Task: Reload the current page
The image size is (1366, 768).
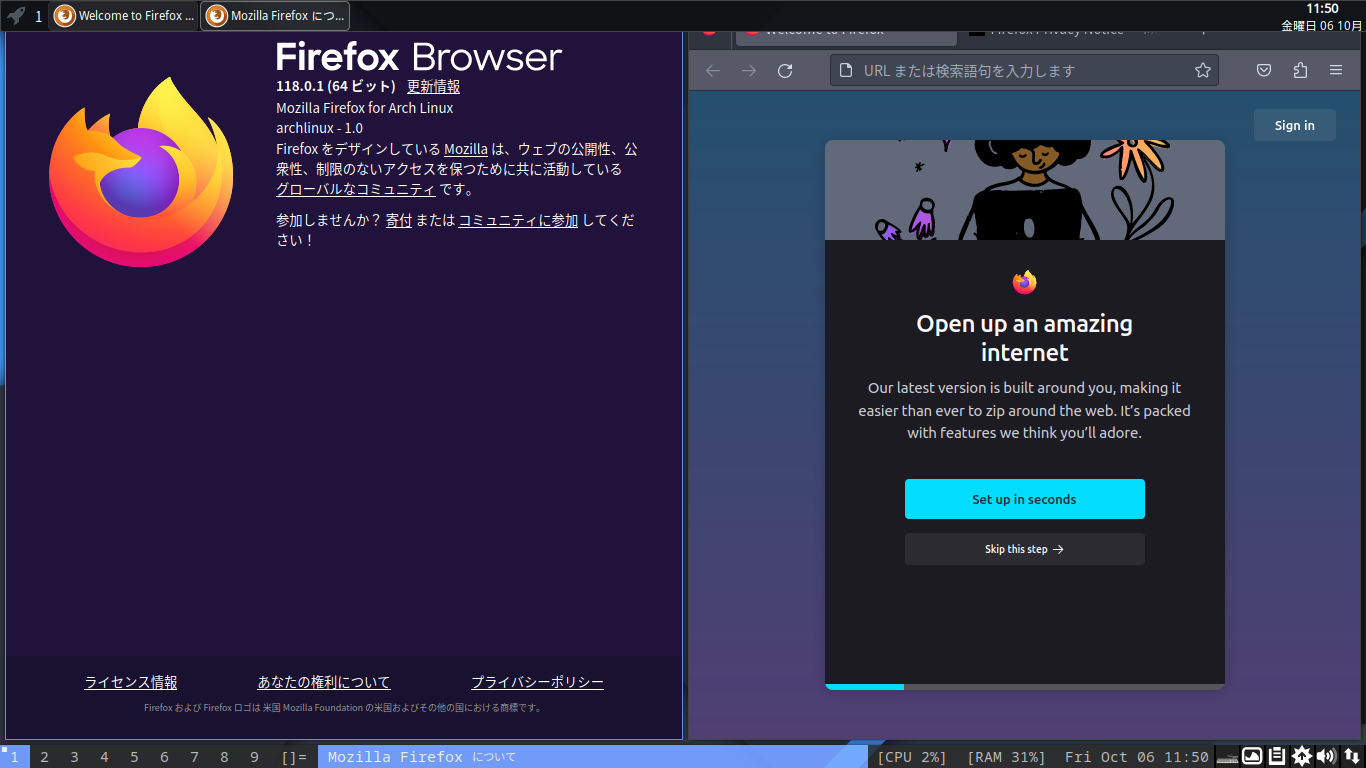Action: (x=785, y=70)
